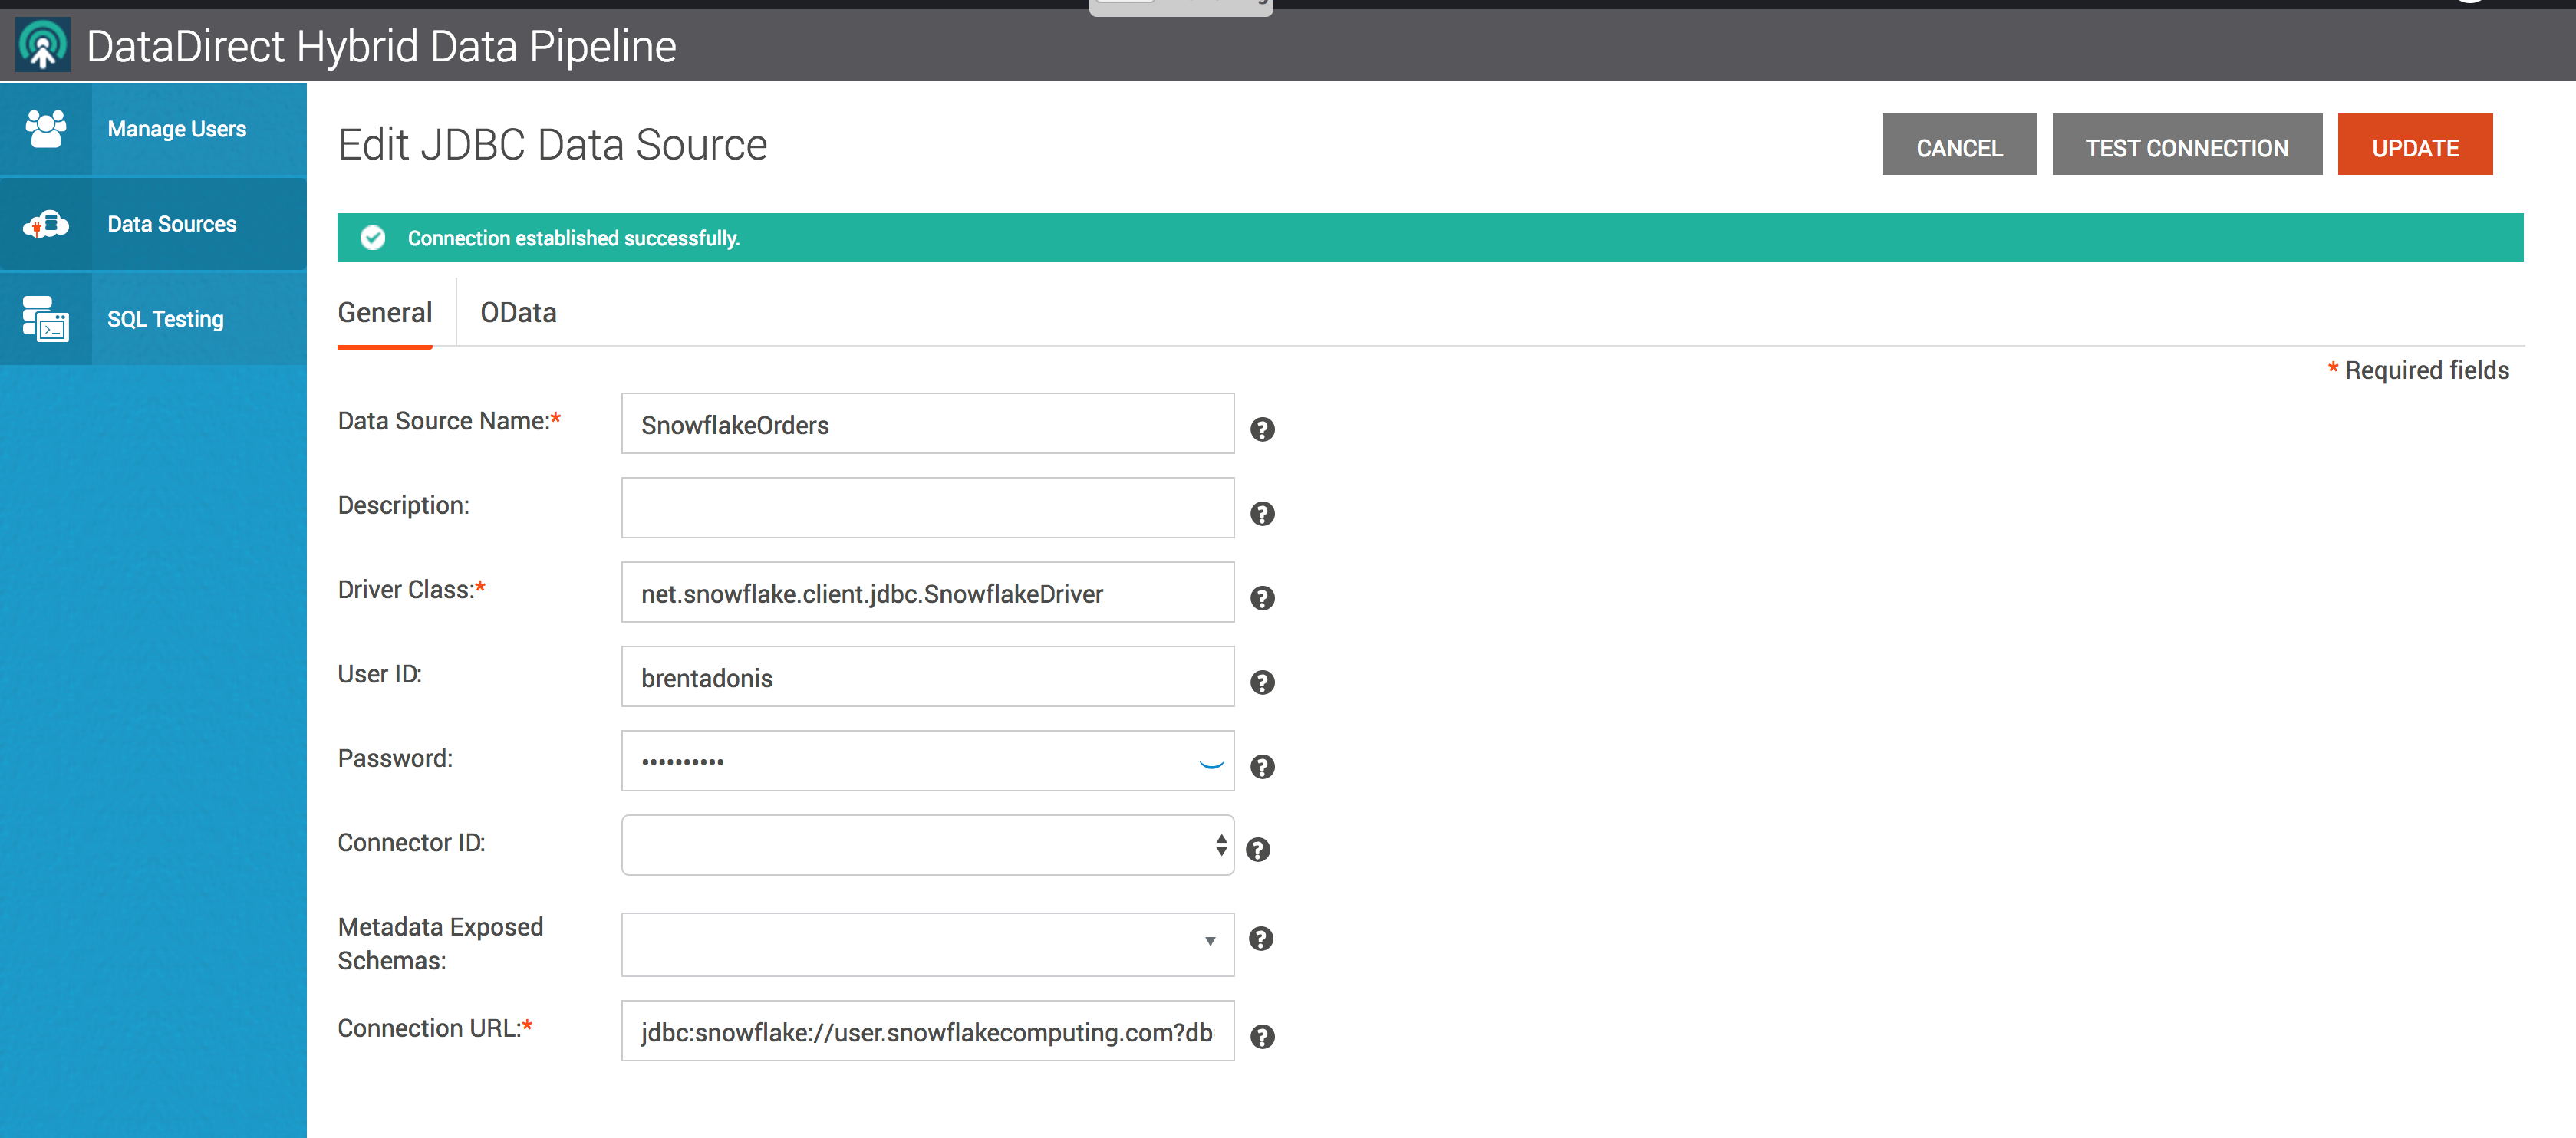
Task: Click the TEST CONNECTION button
Action: click(x=2187, y=146)
